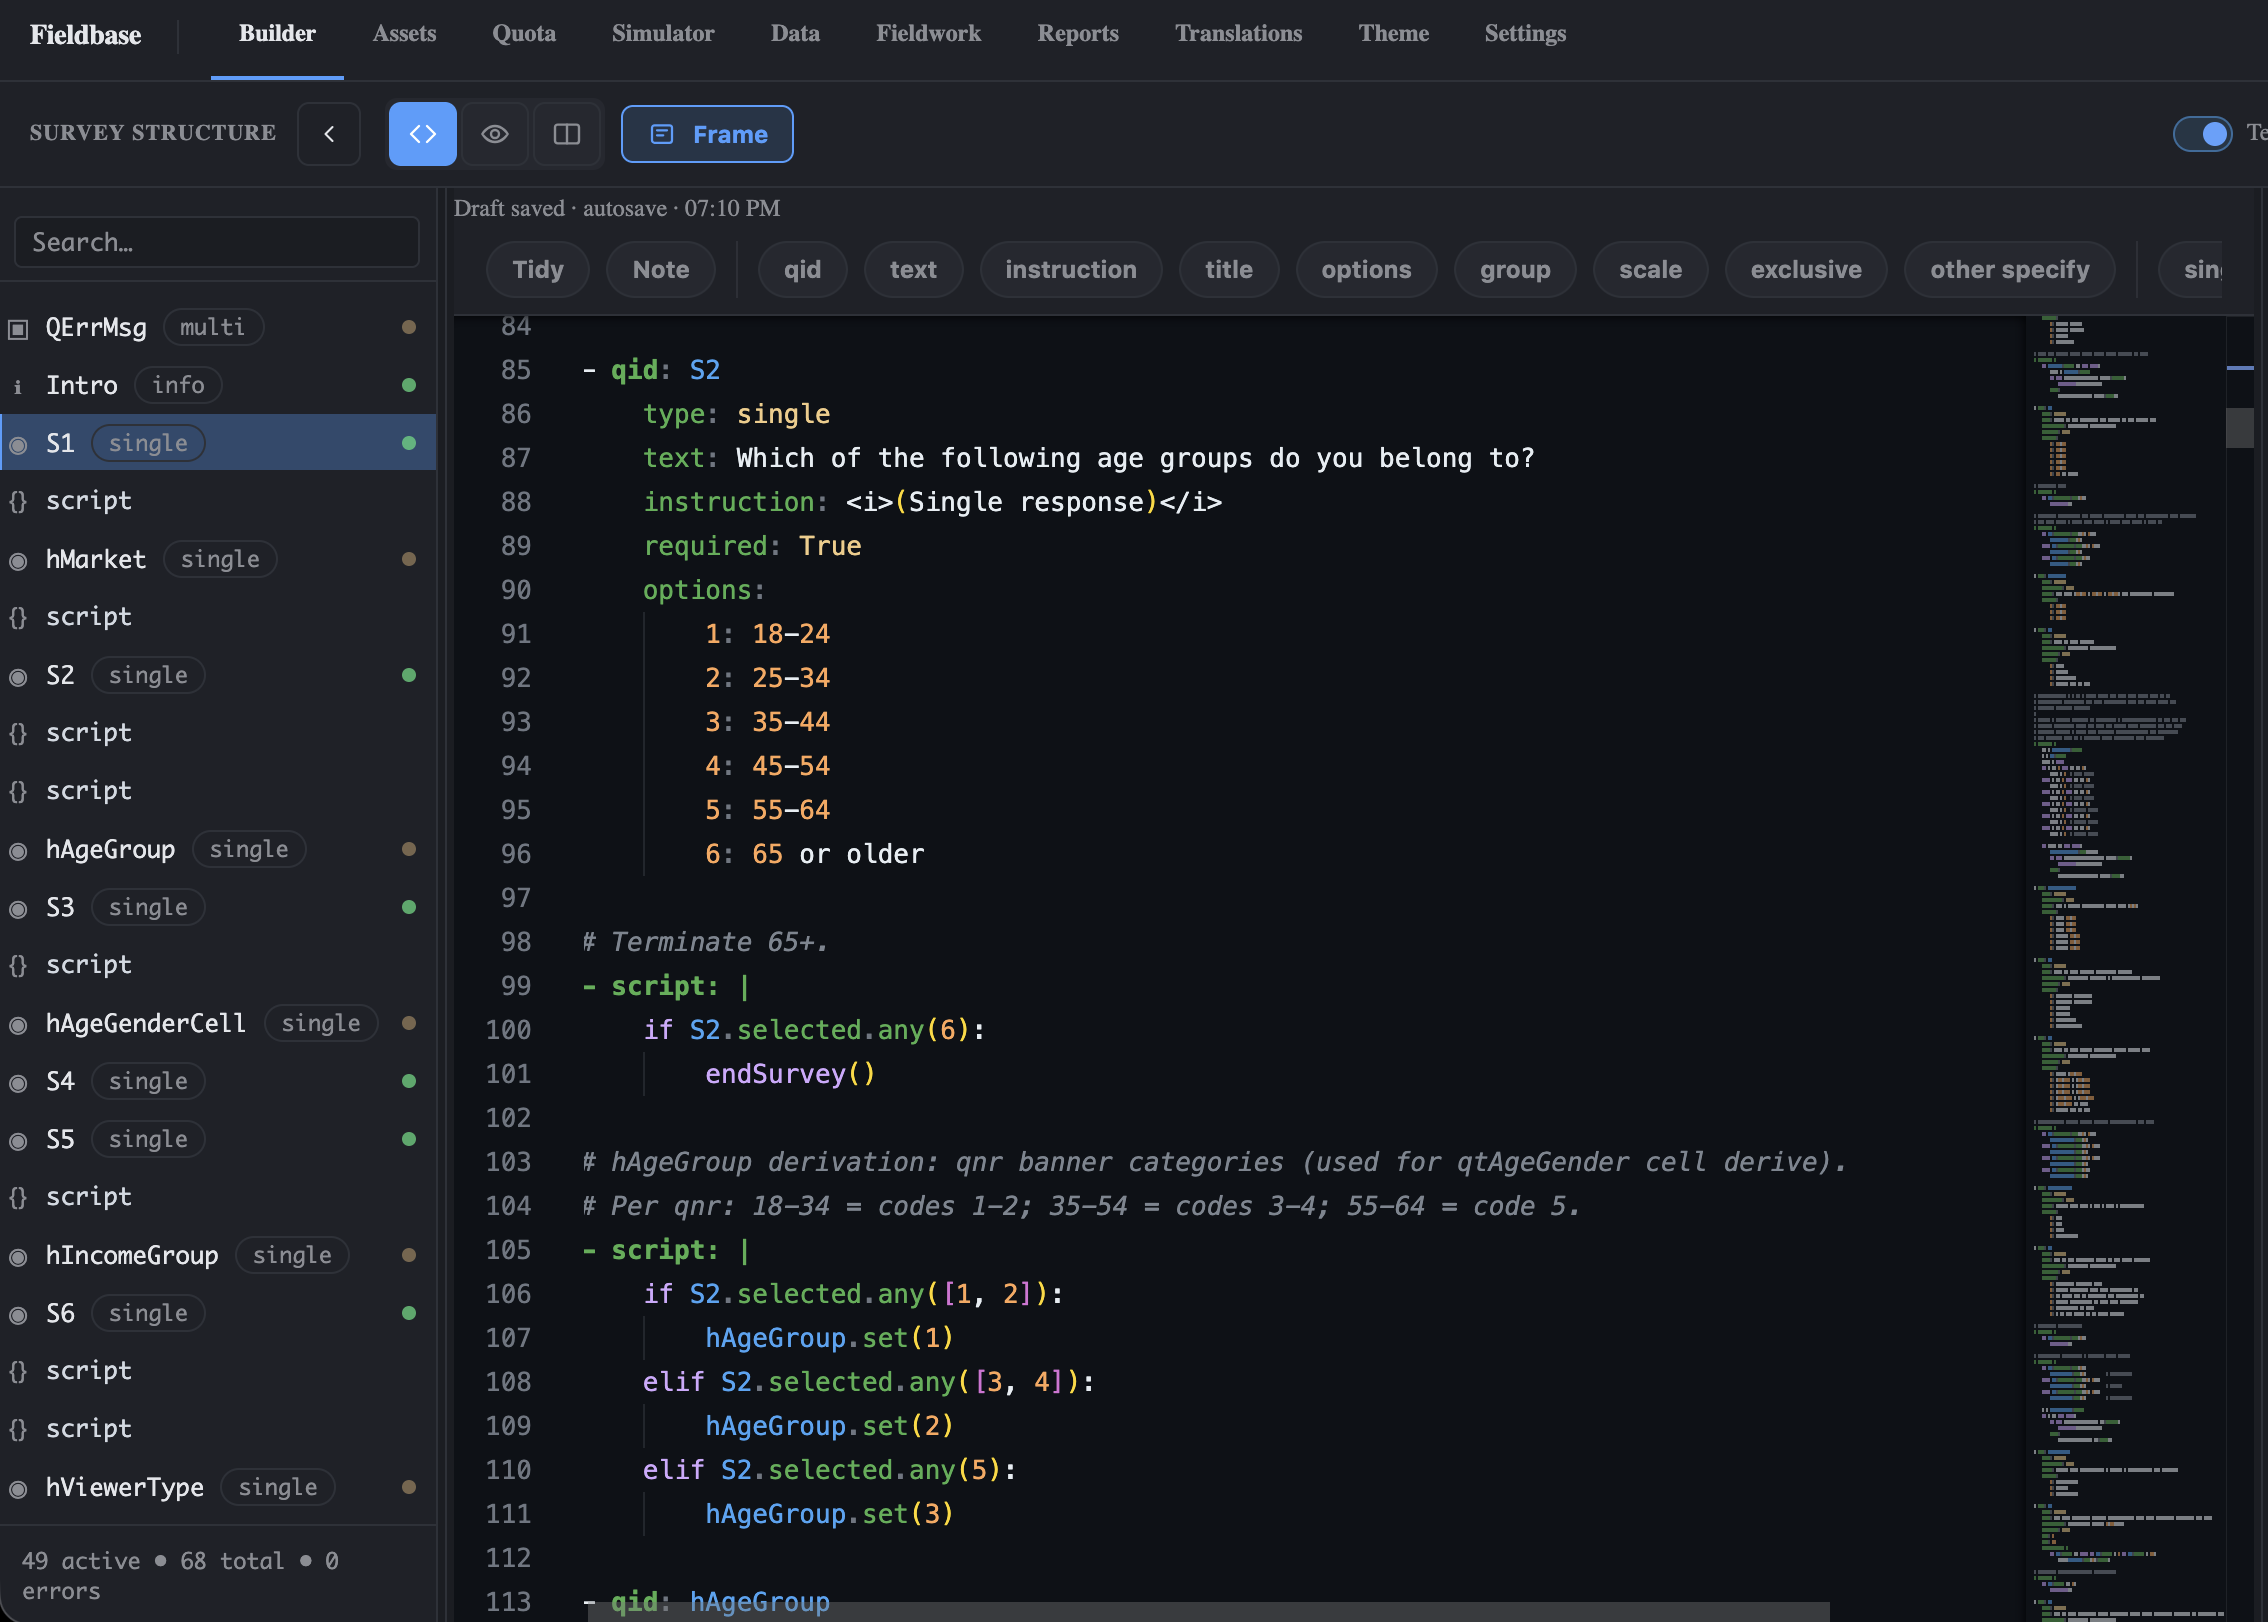Click line number 99 in gutter
Viewport: 2268px width, 1622px height.
point(515,986)
